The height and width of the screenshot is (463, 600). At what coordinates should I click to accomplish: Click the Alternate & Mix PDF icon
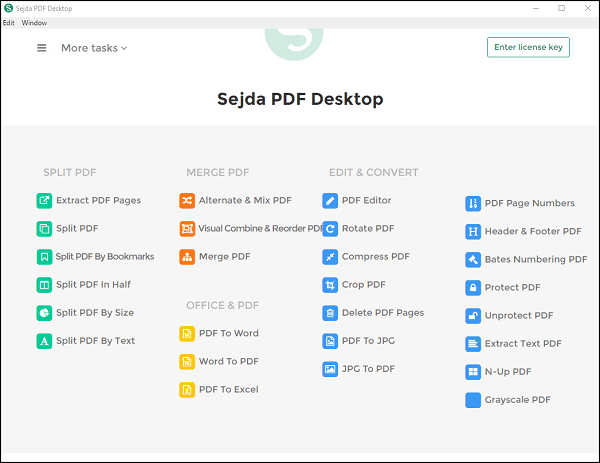[x=187, y=201]
